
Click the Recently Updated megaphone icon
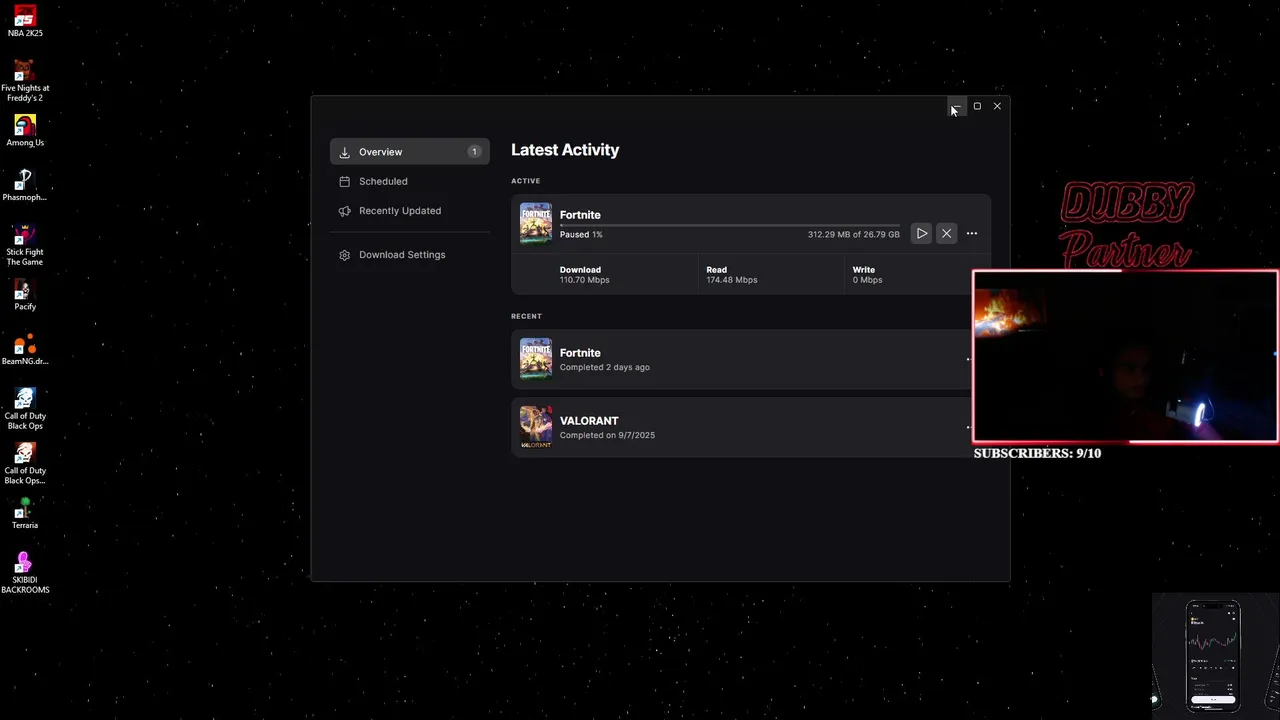(x=345, y=211)
